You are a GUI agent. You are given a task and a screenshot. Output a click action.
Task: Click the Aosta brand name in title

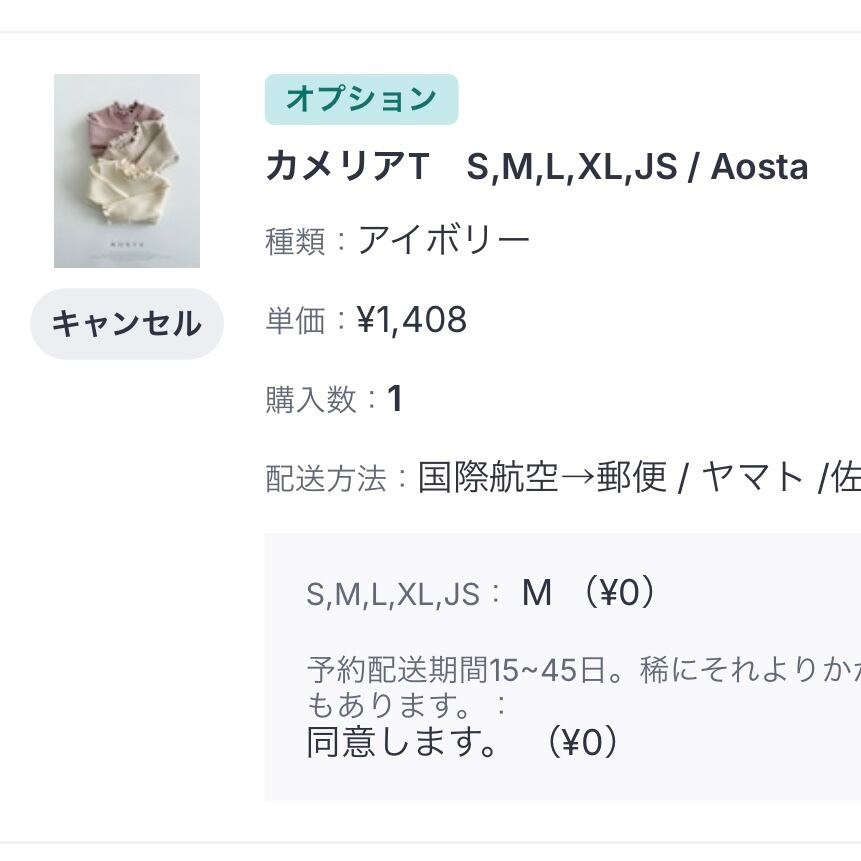point(759,166)
